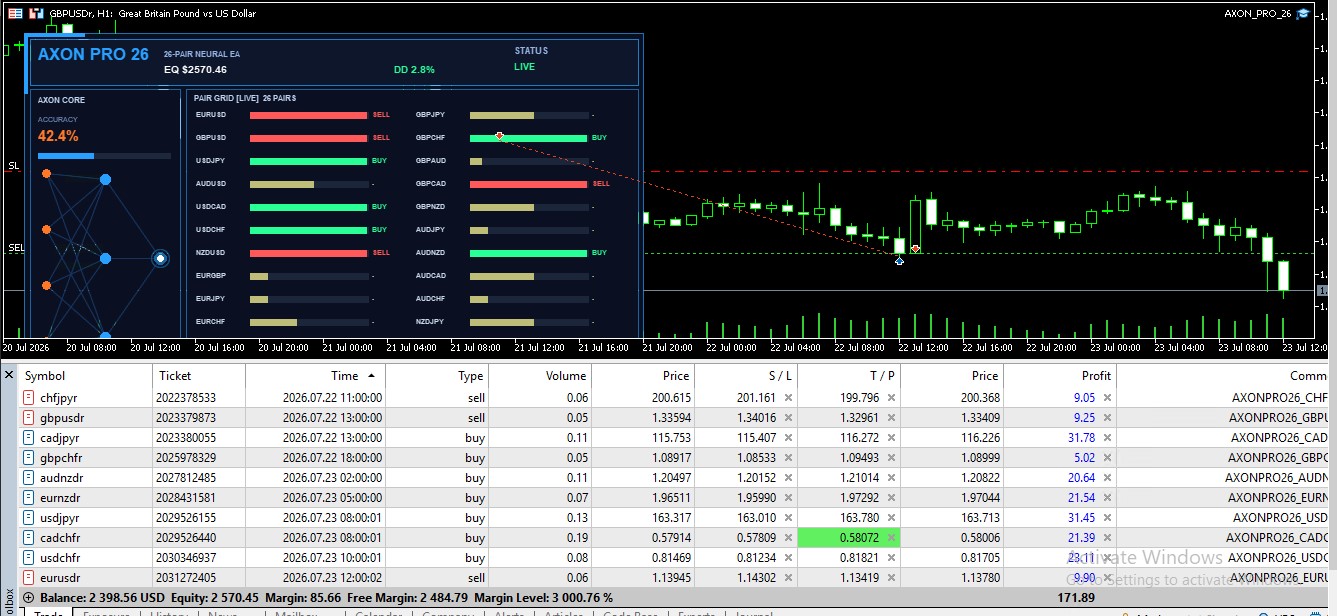Close the cadjpyr position with profit 31.78

click(x=1107, y=438)
